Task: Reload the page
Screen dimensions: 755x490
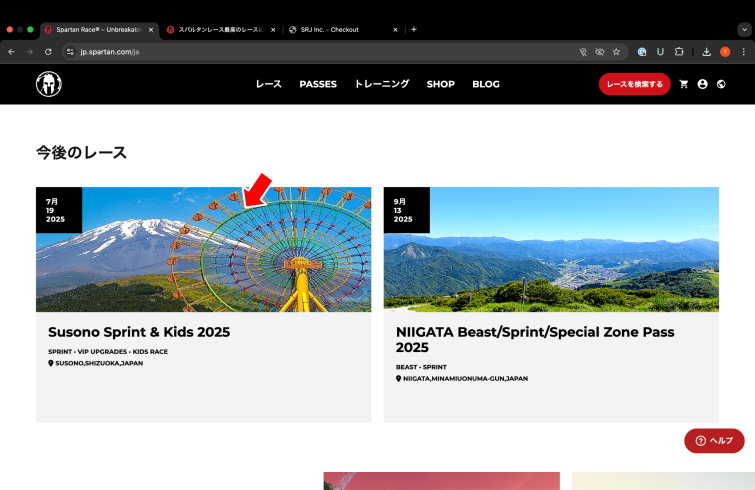Action: (48, 52)
